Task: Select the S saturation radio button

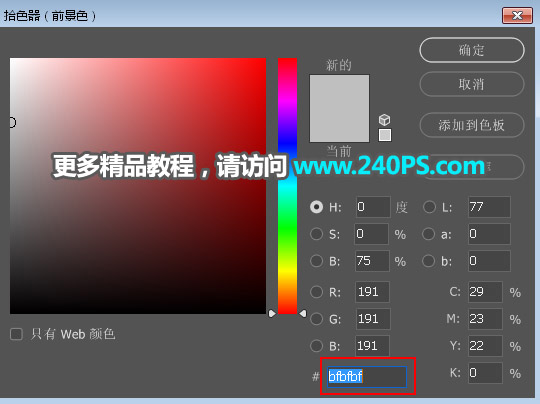Action: pos(316,234)
